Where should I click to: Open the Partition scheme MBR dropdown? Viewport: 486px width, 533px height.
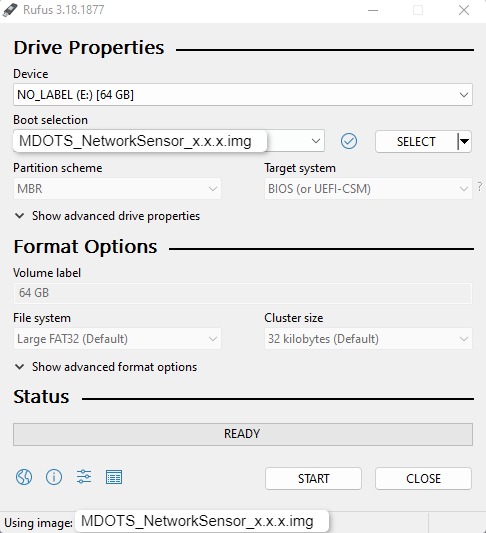117,189
